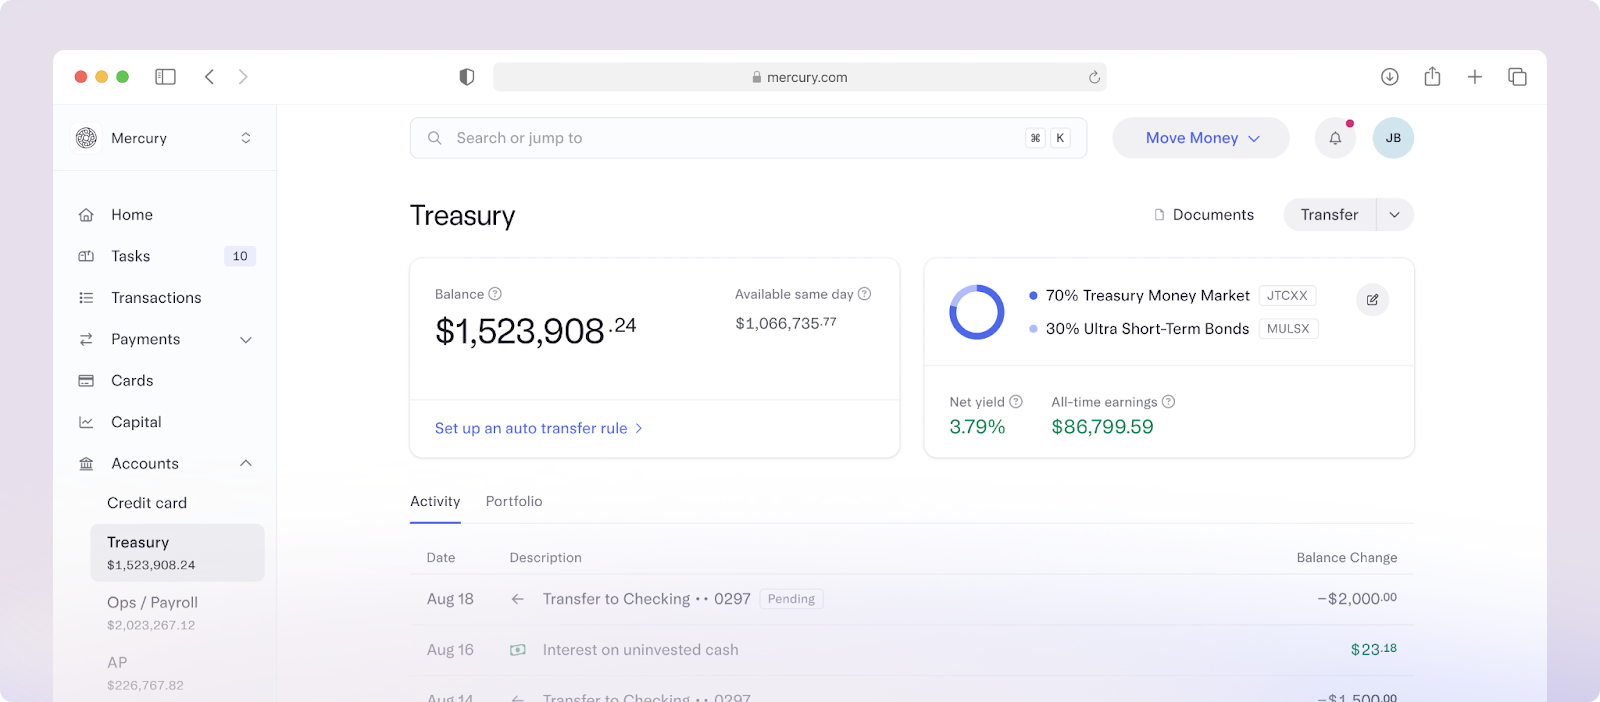Click the $1,066,735.77 available amount
Viewport: 1600px width, 702px height.
(786, 323)
